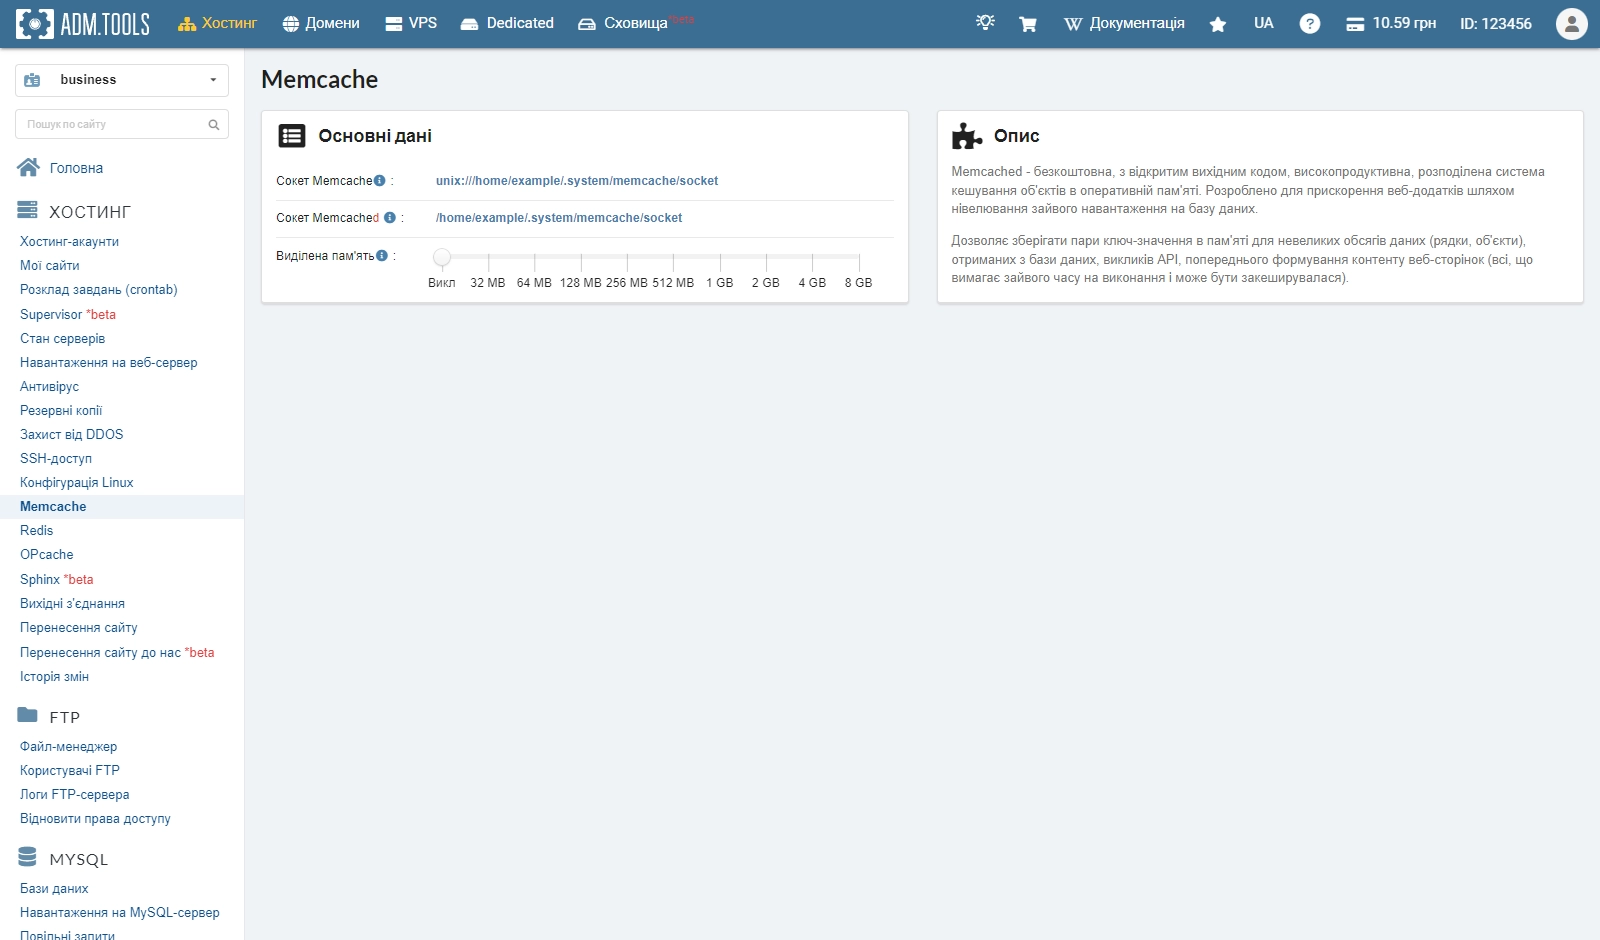Open favorites star icon
This screenshot has width=1600, height=940.
(1217, 24)
